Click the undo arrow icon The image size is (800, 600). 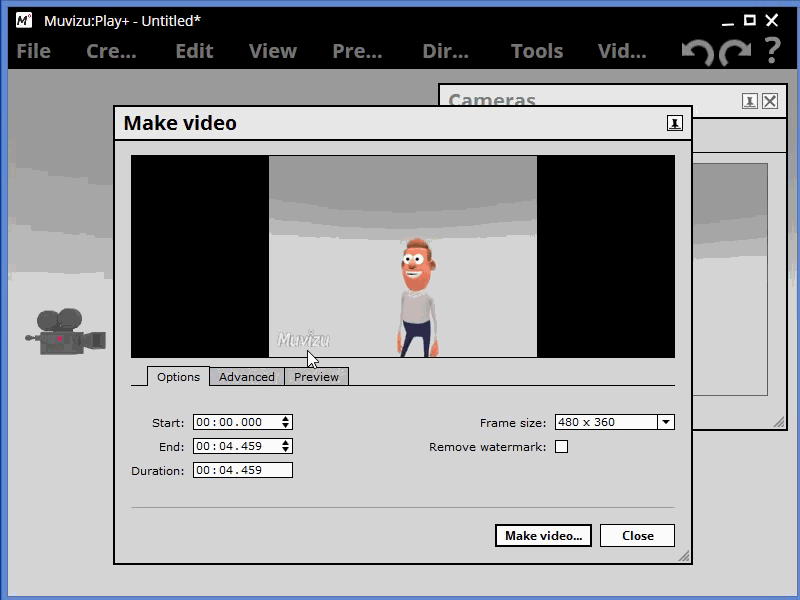tap(698, 53)
